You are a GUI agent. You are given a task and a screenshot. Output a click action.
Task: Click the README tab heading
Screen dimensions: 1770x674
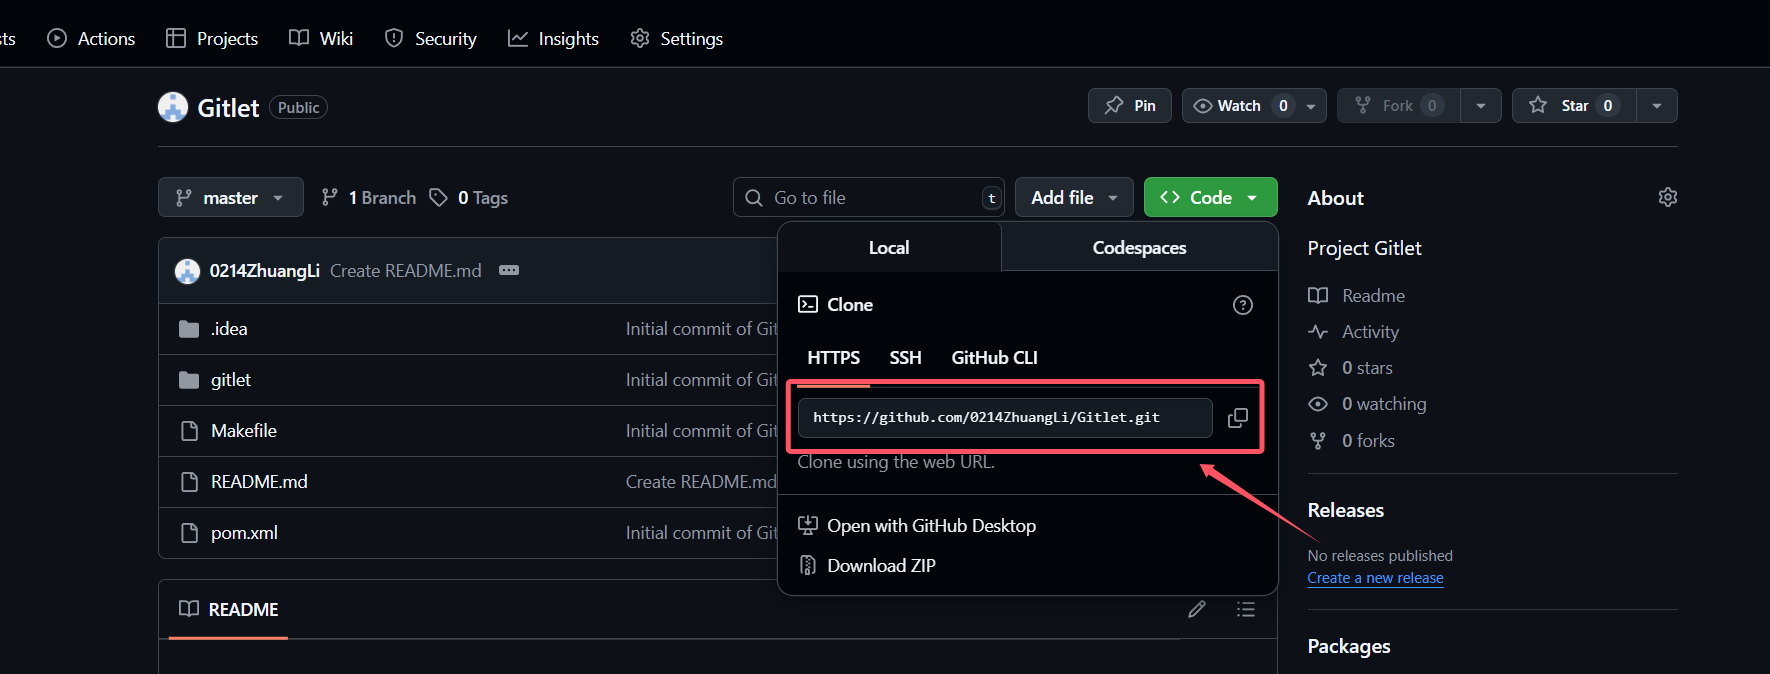229,610
